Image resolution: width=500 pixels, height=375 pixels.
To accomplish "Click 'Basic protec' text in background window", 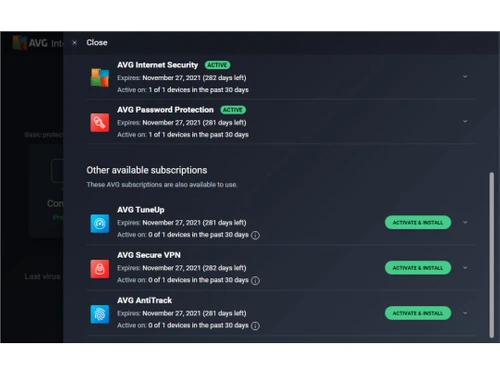I will 44,135.
